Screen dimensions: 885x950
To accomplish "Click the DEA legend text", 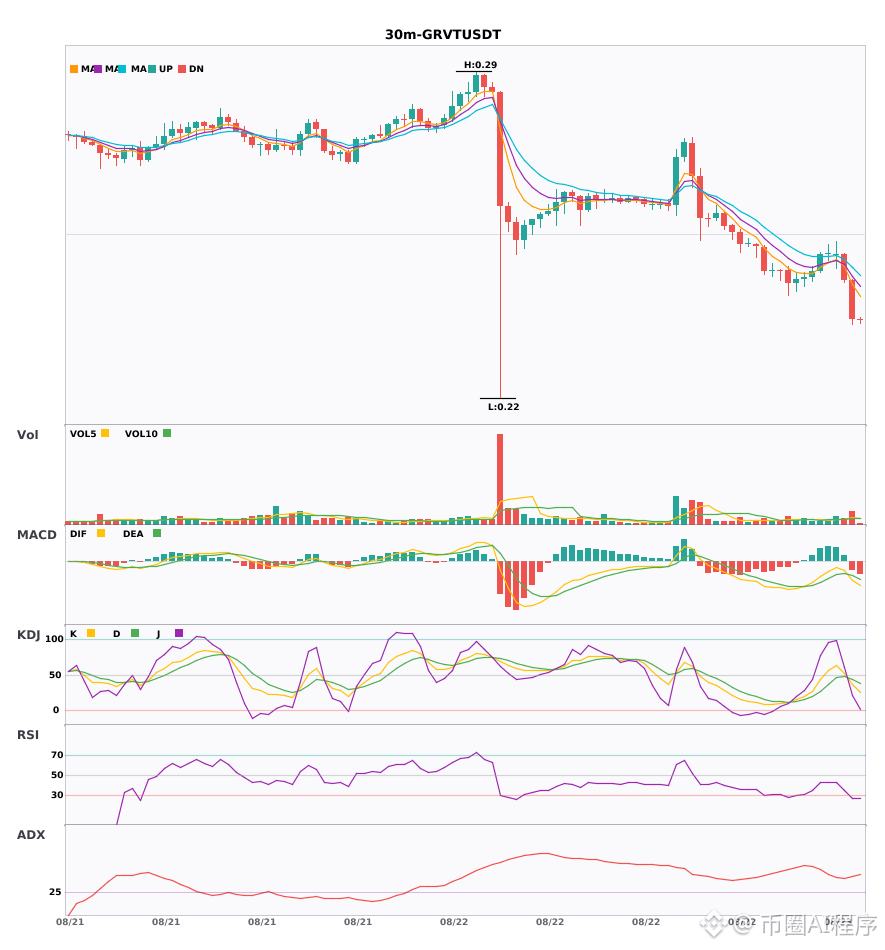I will (x=133, y=534).
